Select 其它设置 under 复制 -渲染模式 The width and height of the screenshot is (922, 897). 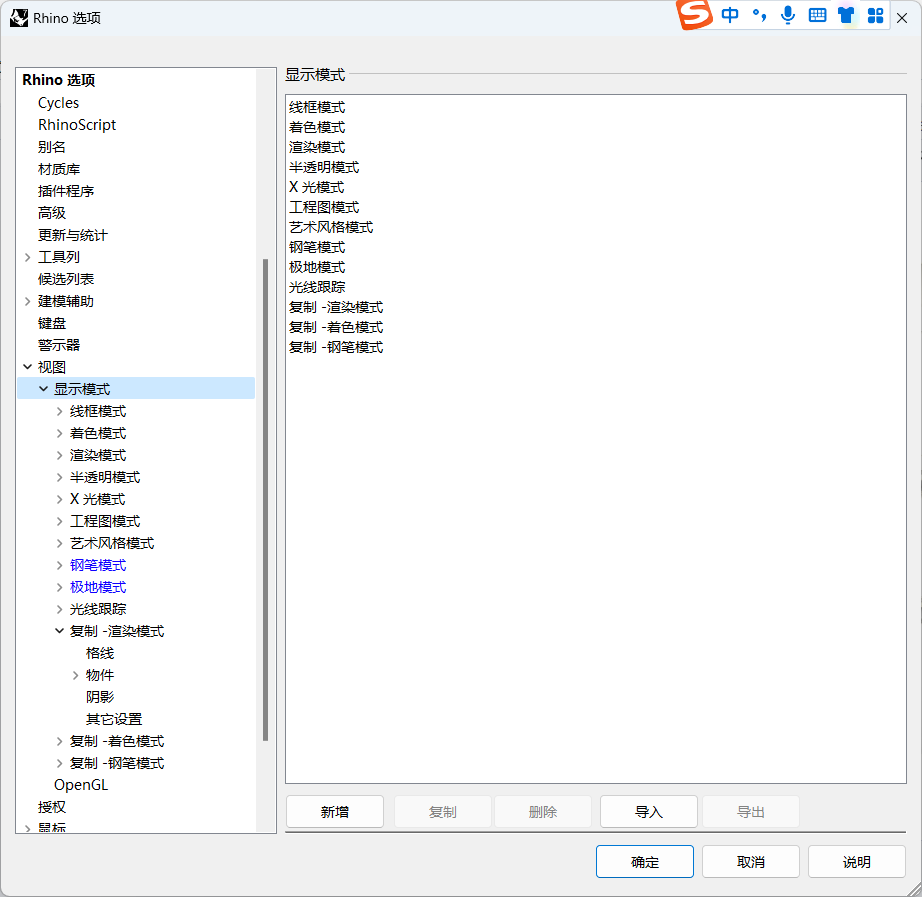point(114,719)
